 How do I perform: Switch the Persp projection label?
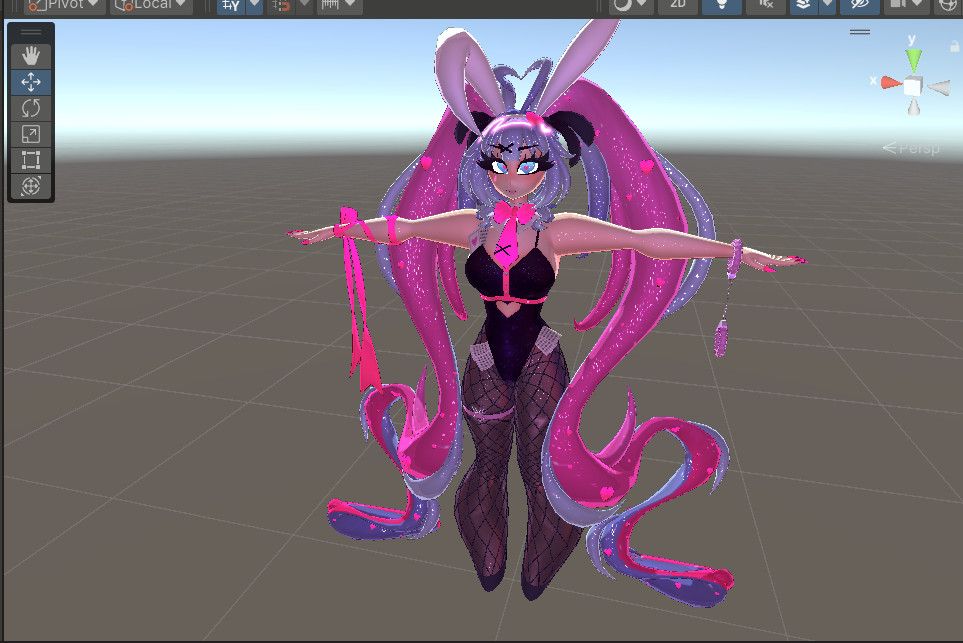tap(911, 149)
